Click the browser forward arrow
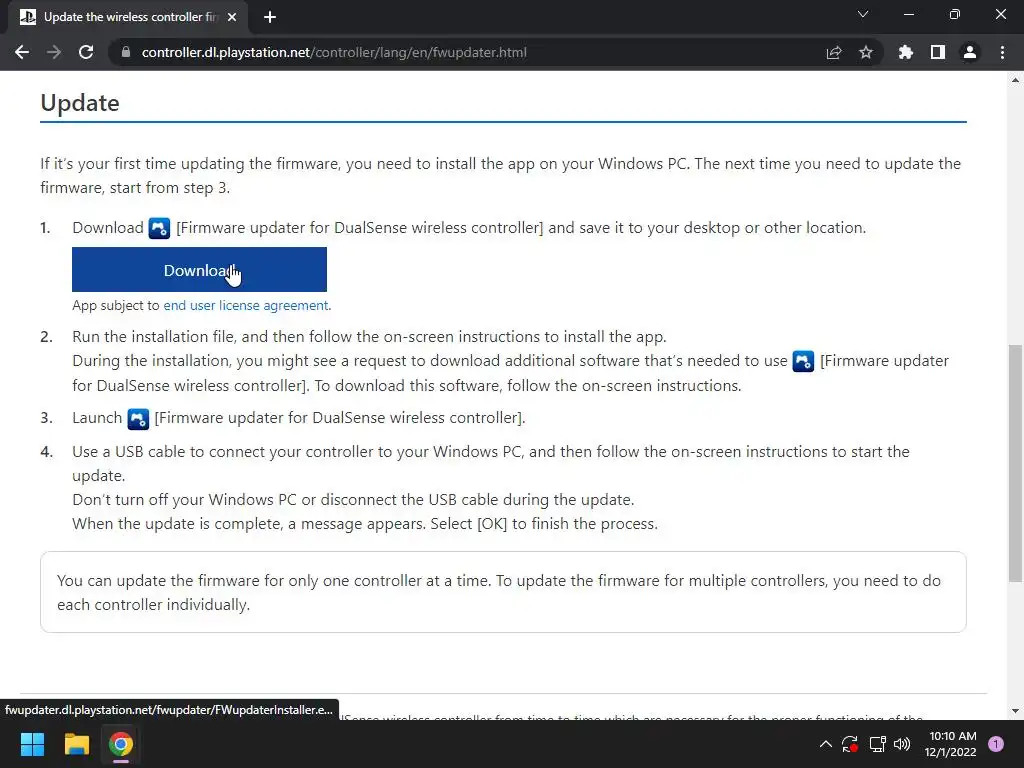Viewport: 1024px width, 768px height. point(54,52)
